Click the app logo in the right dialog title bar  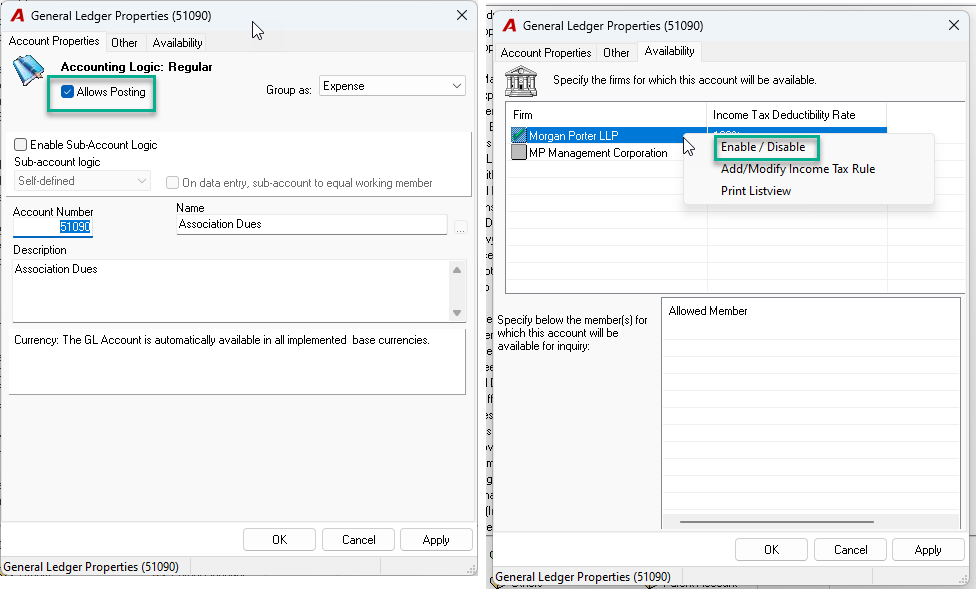coord(509,26)
